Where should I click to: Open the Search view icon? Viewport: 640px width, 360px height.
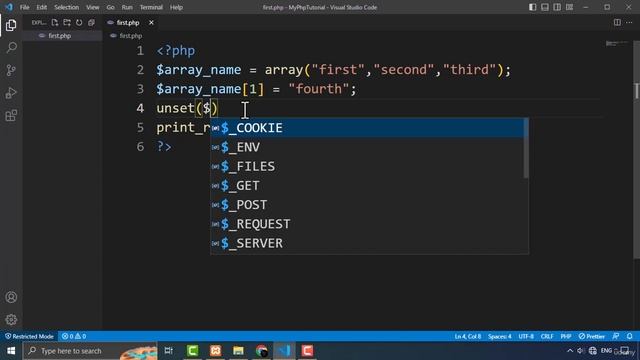[x=11, y=48]
